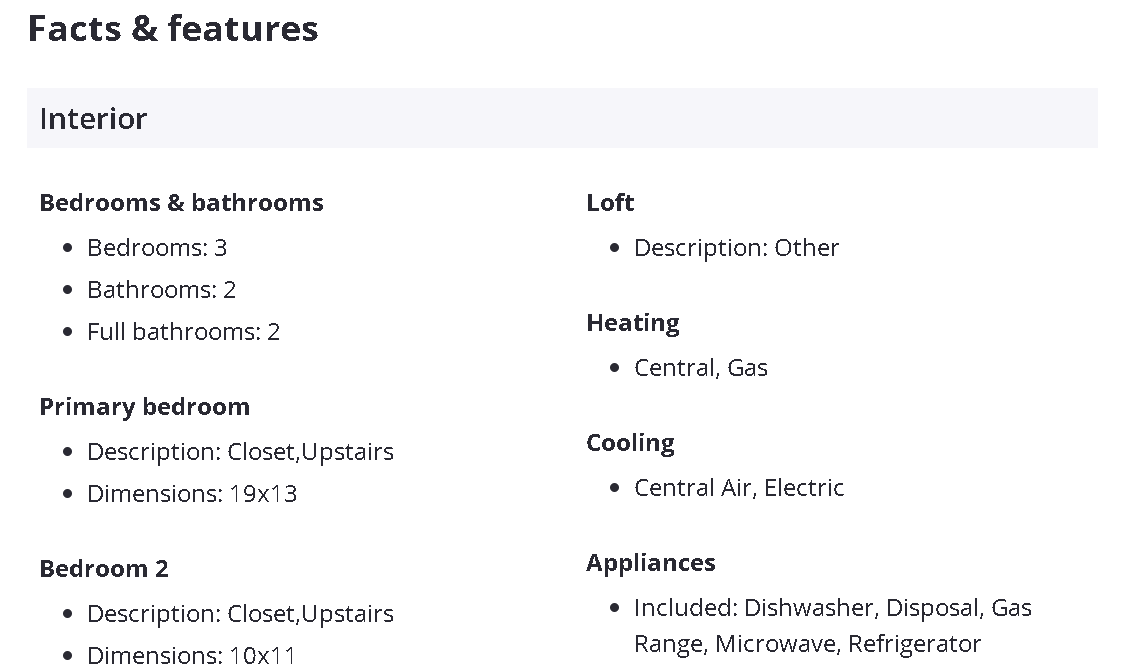This screenshot has height=672, width=1147.
Task: Click the Bedrooms: 3 list item
Action: pos(157,248)
